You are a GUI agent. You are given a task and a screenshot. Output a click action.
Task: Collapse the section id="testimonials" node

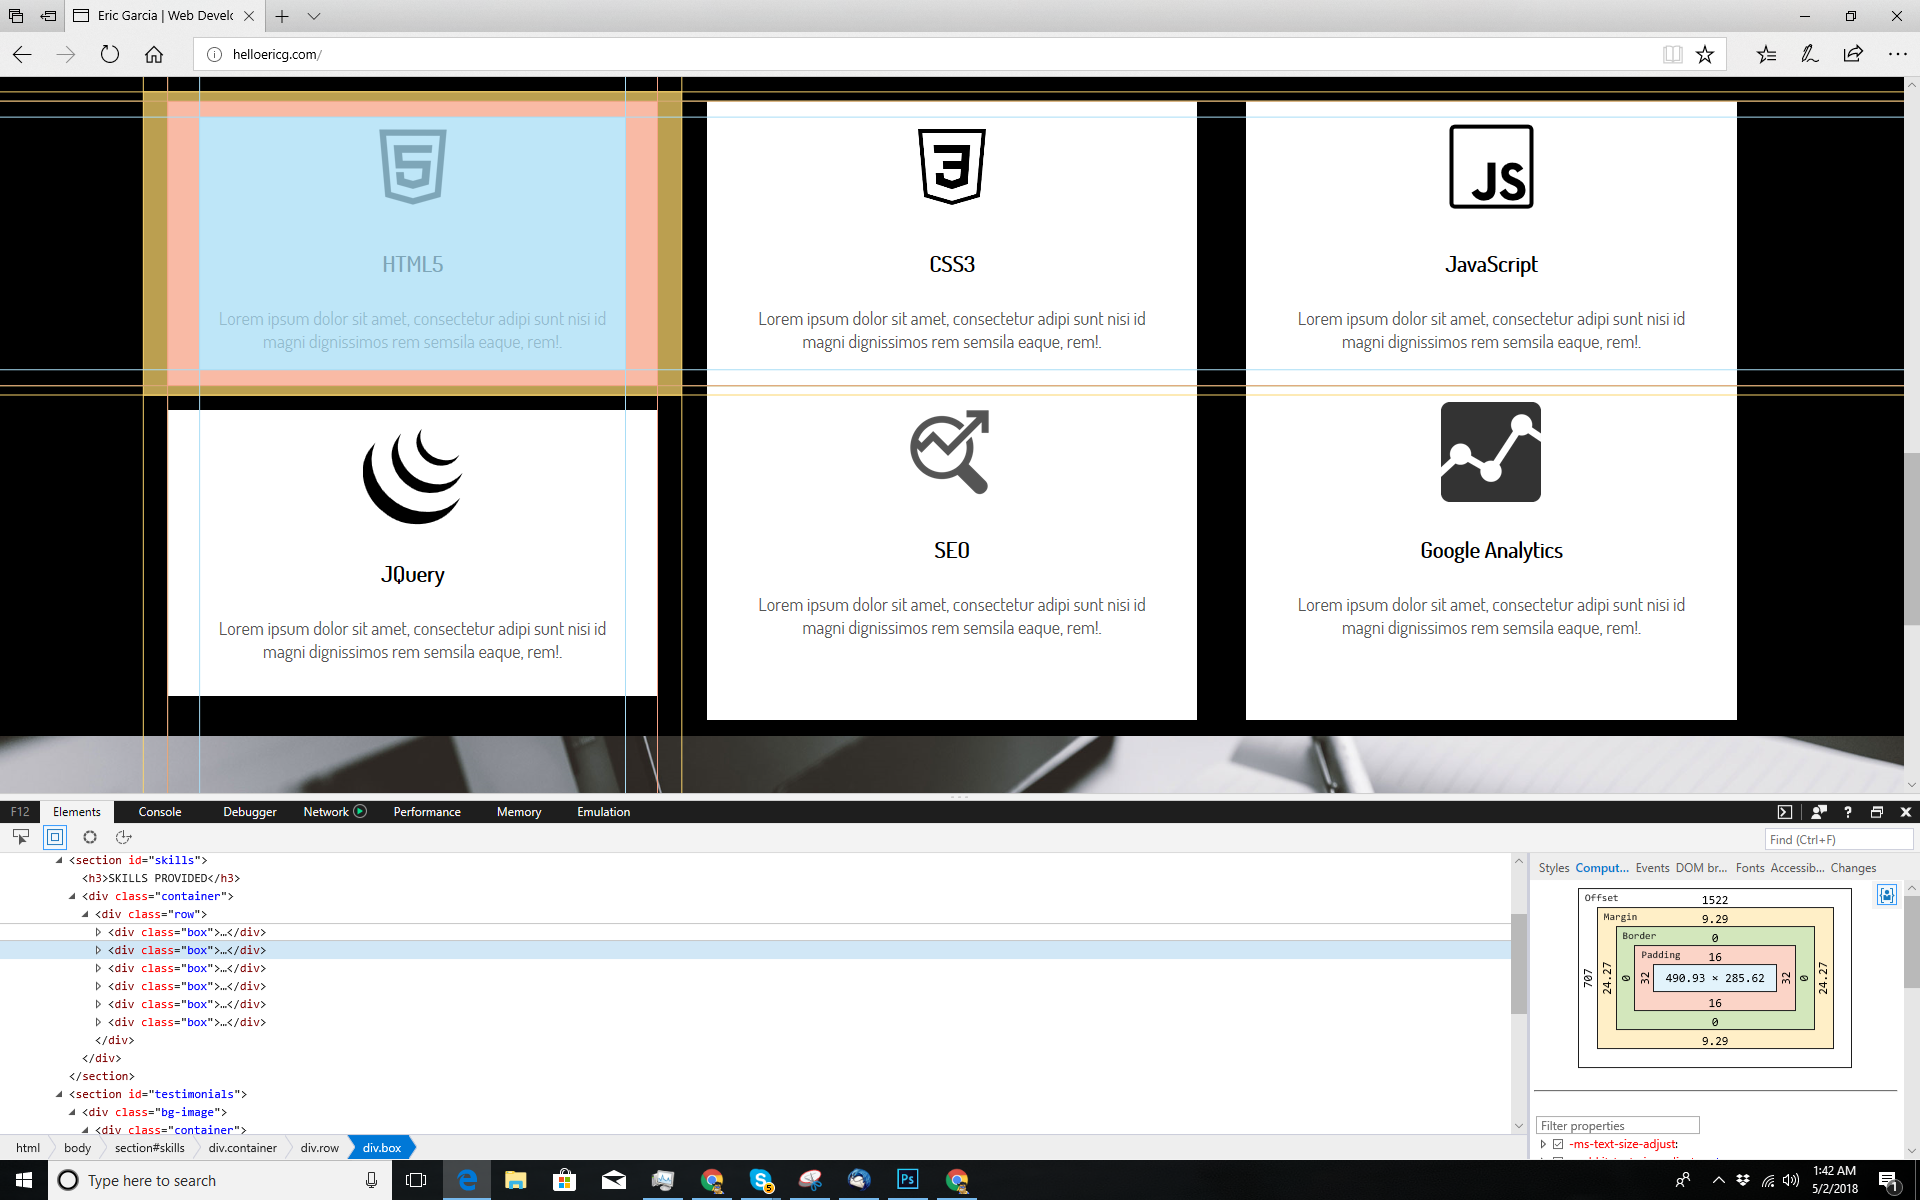click(59, 1094)
